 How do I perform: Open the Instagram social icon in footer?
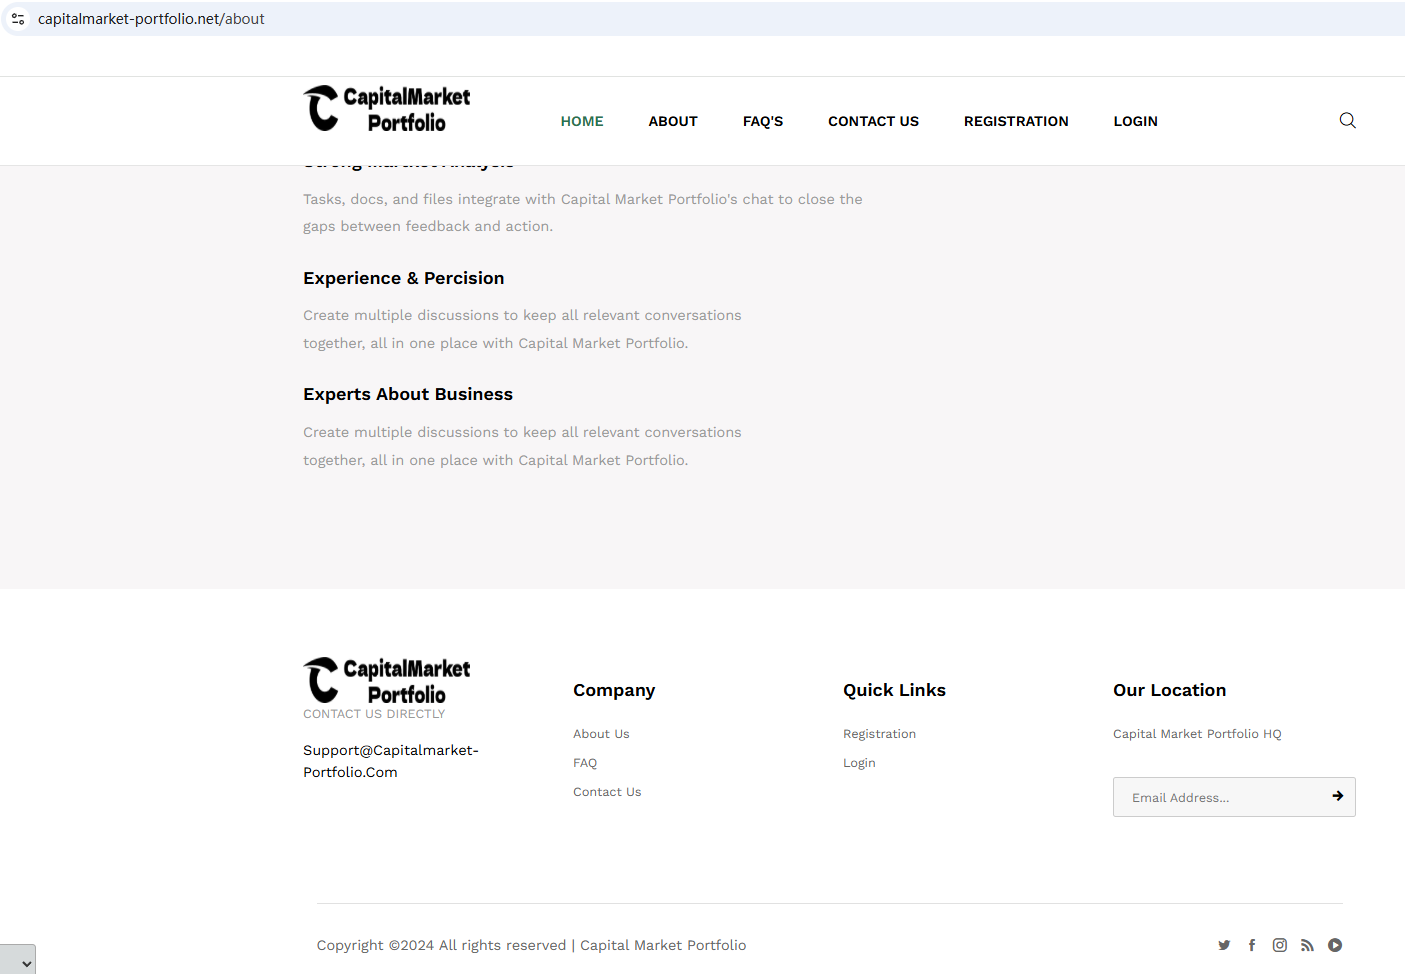click(x=1280, y=945)
